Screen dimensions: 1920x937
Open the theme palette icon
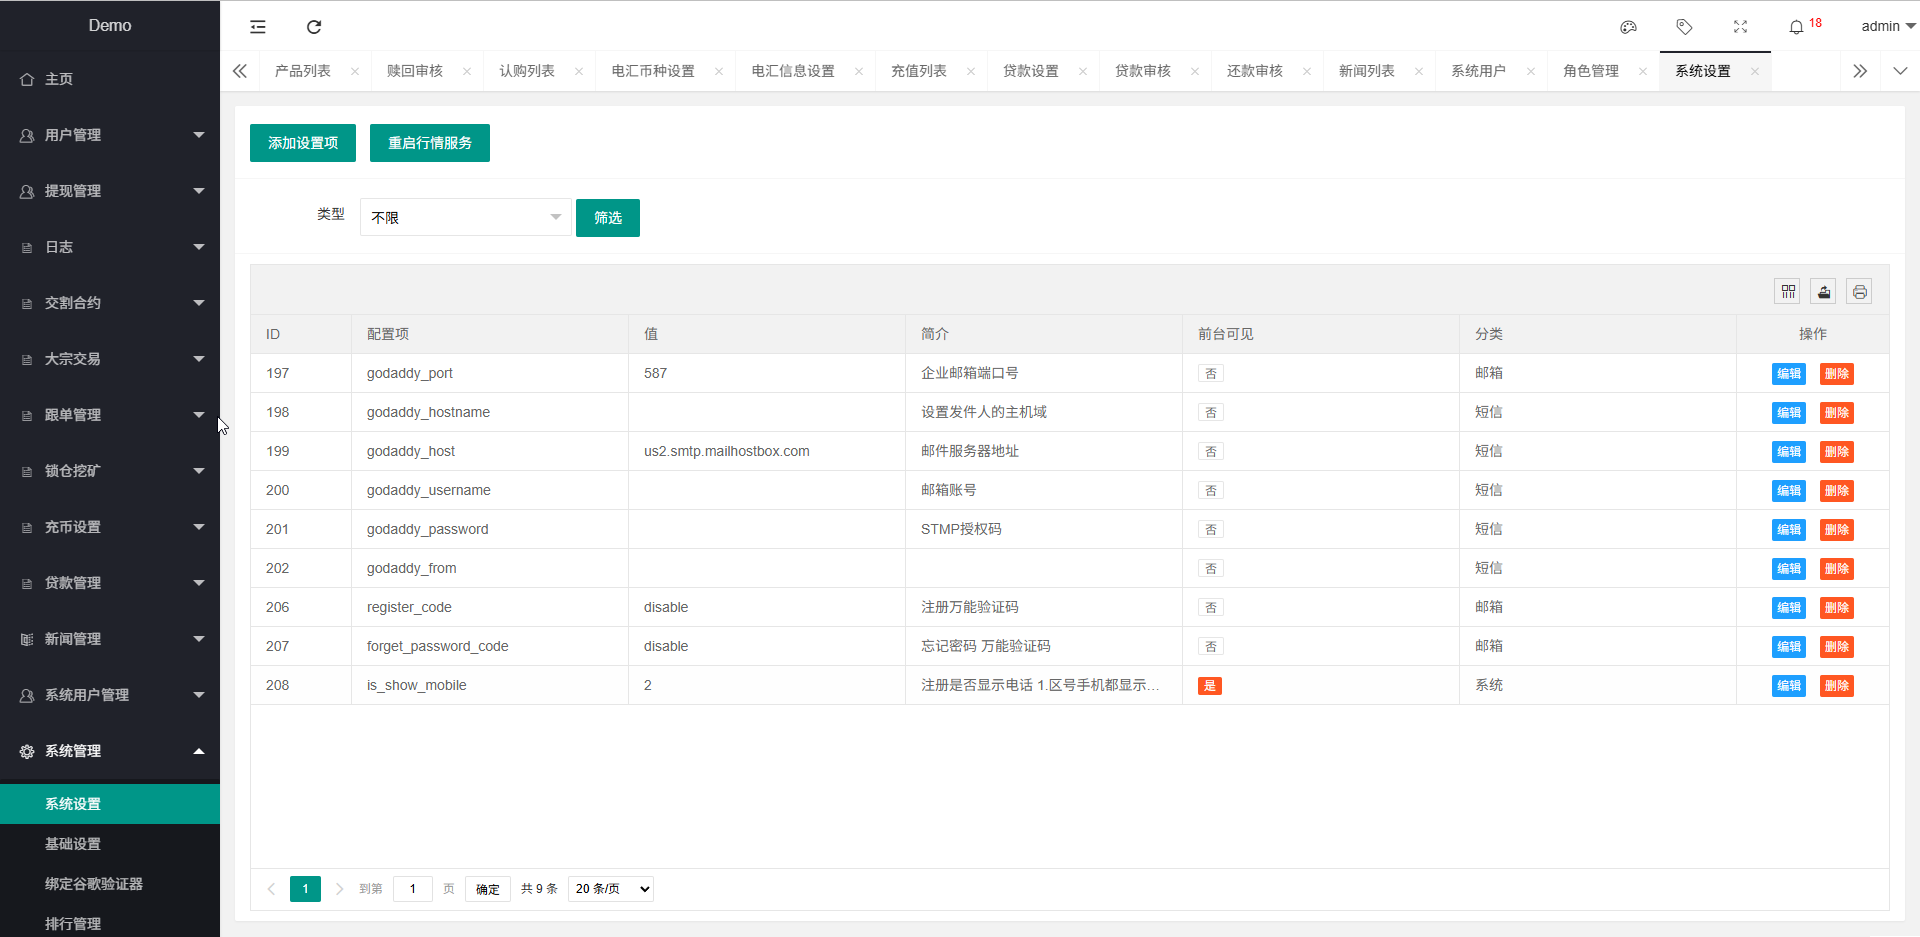1628,27
